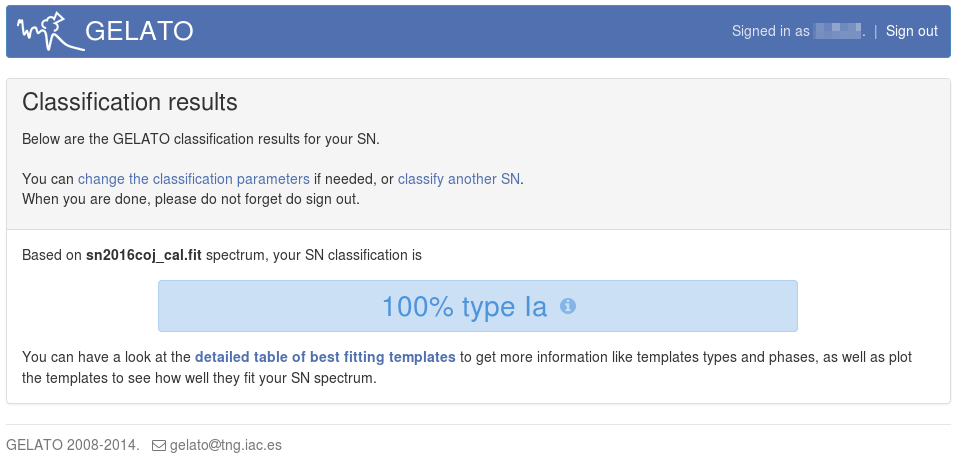
Task: Sign out of the GELATO account
Action: point(911,31)
